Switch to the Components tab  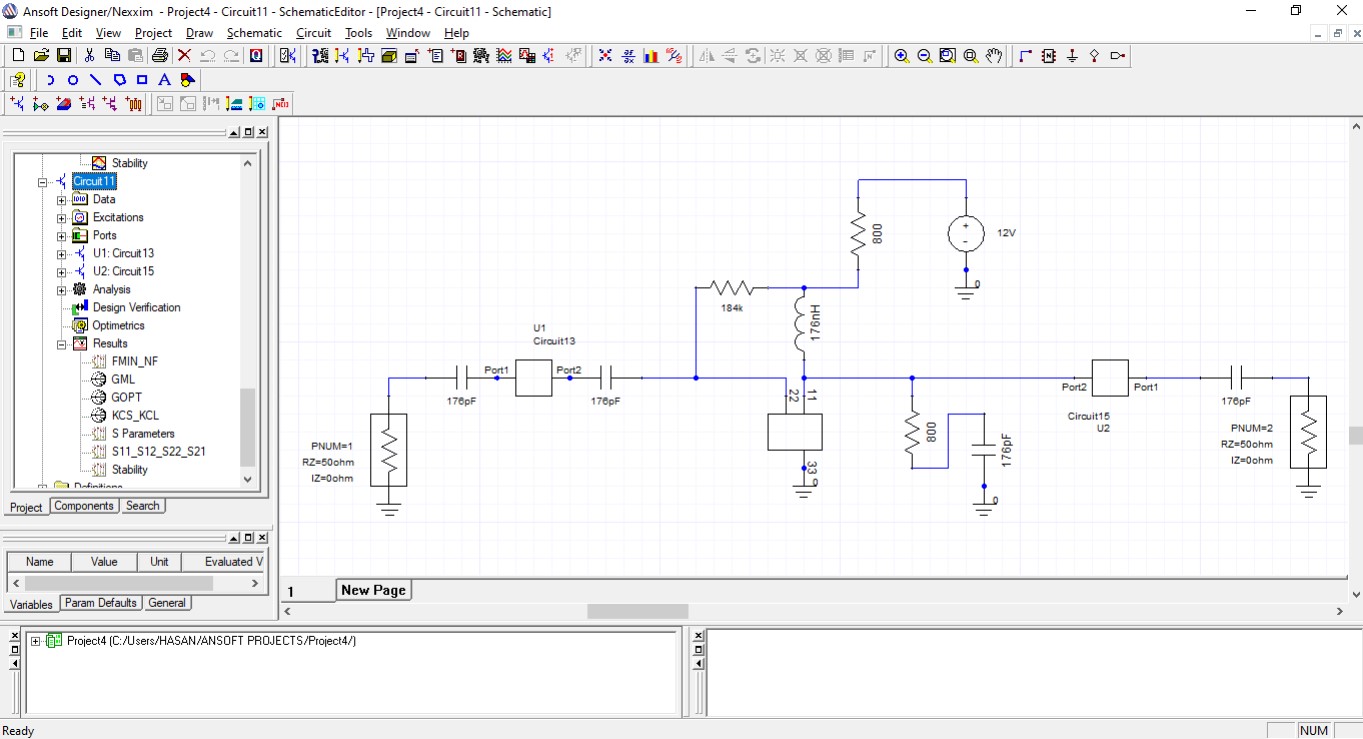click(84, 506)
